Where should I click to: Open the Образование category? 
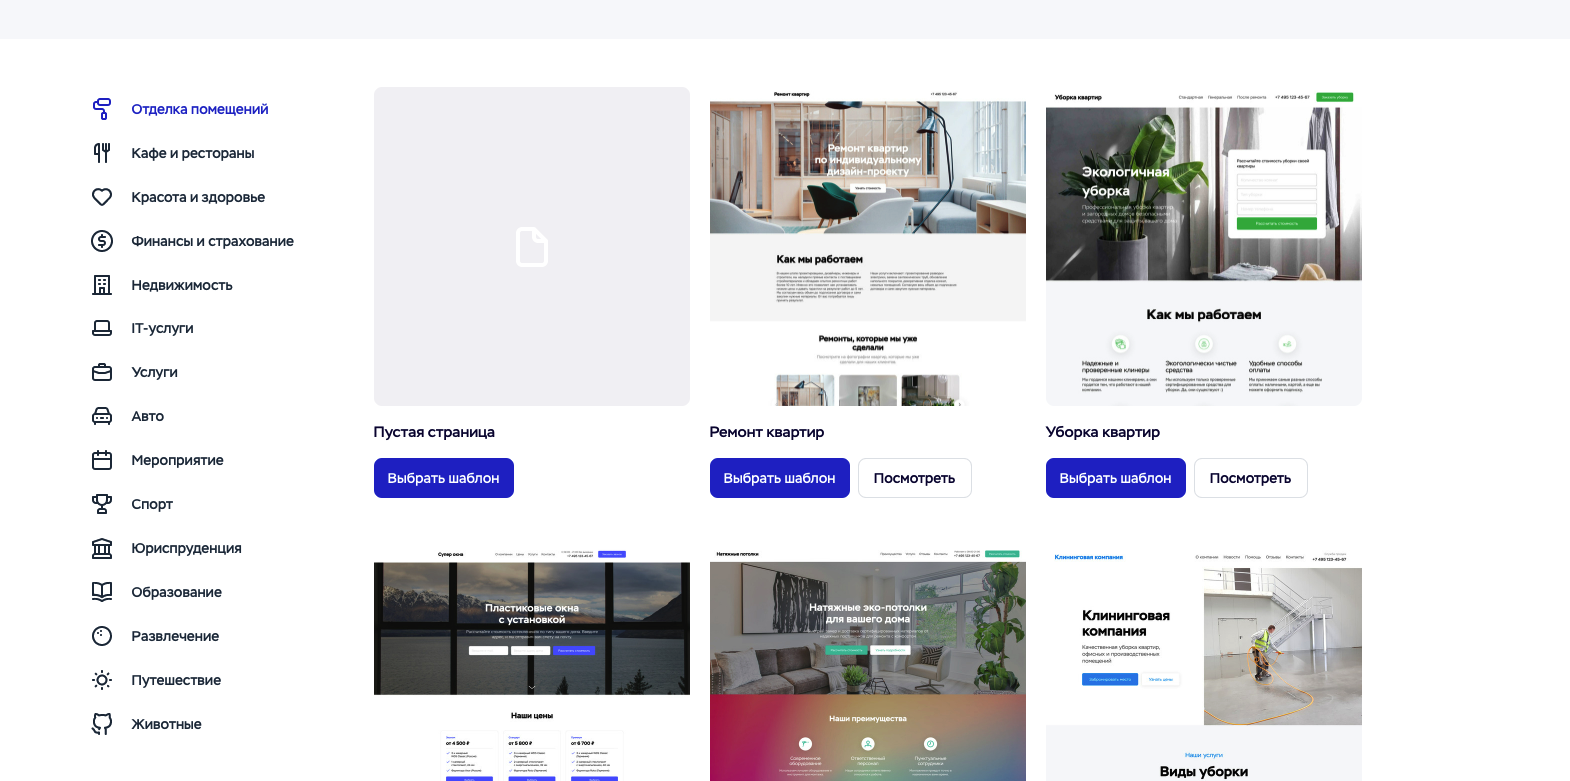point(176,592)
